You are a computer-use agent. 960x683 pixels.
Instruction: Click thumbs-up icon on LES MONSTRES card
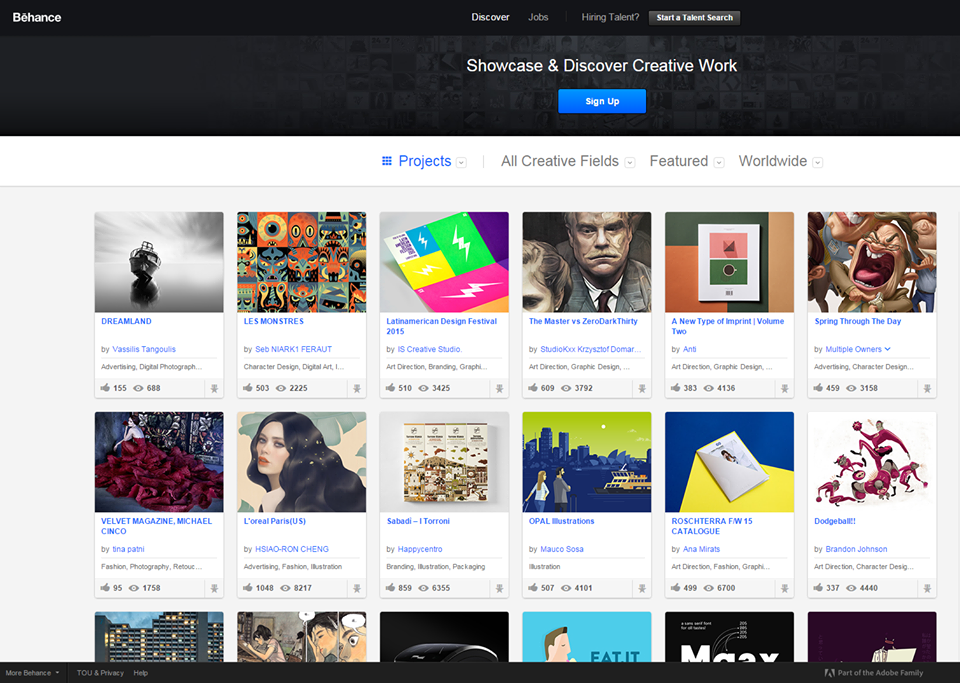[248, 387]
